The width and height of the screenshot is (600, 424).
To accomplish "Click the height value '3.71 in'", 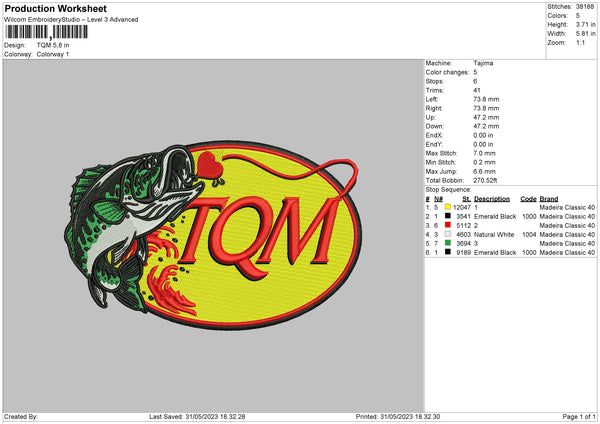I will point(585,24).
